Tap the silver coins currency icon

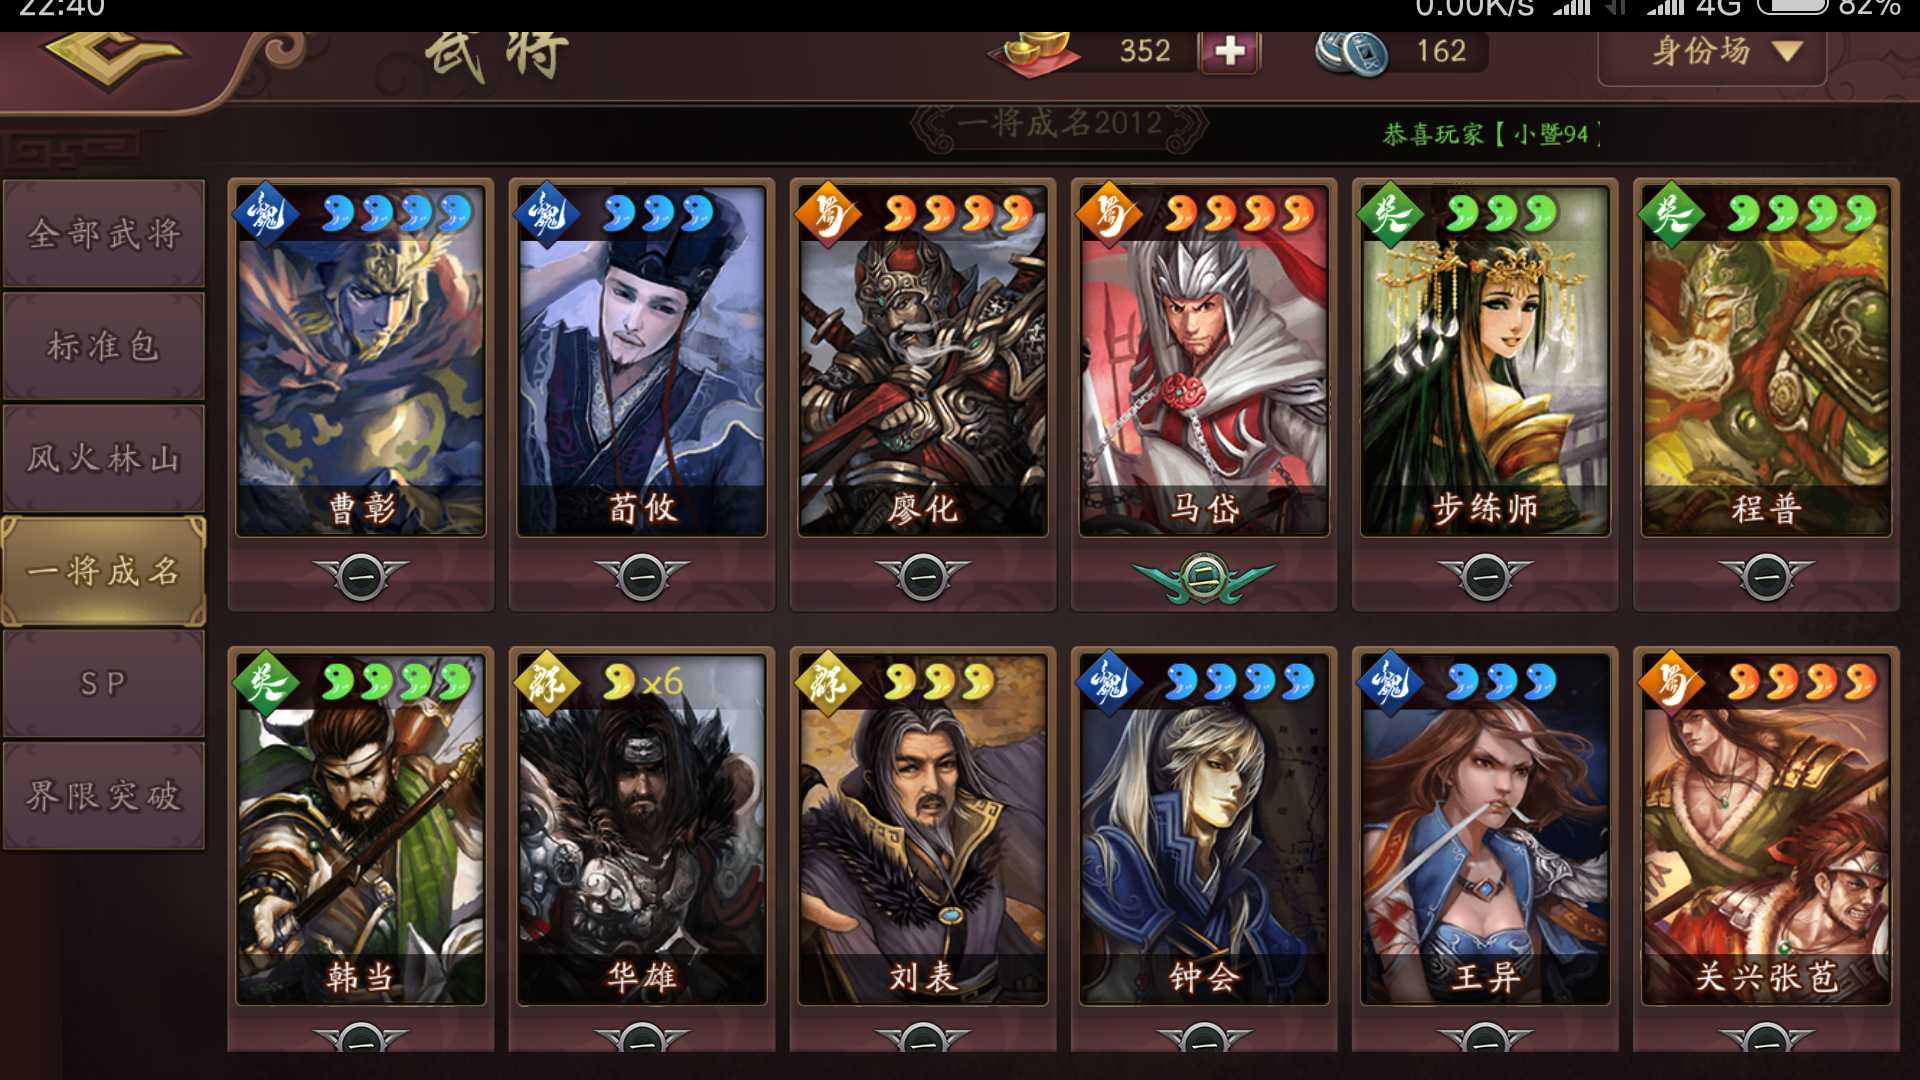pos(1351,52)
